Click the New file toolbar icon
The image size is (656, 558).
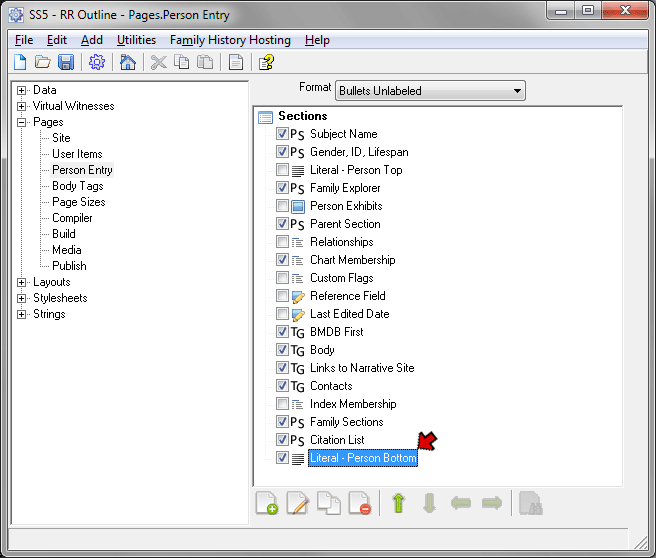[20, 62]
